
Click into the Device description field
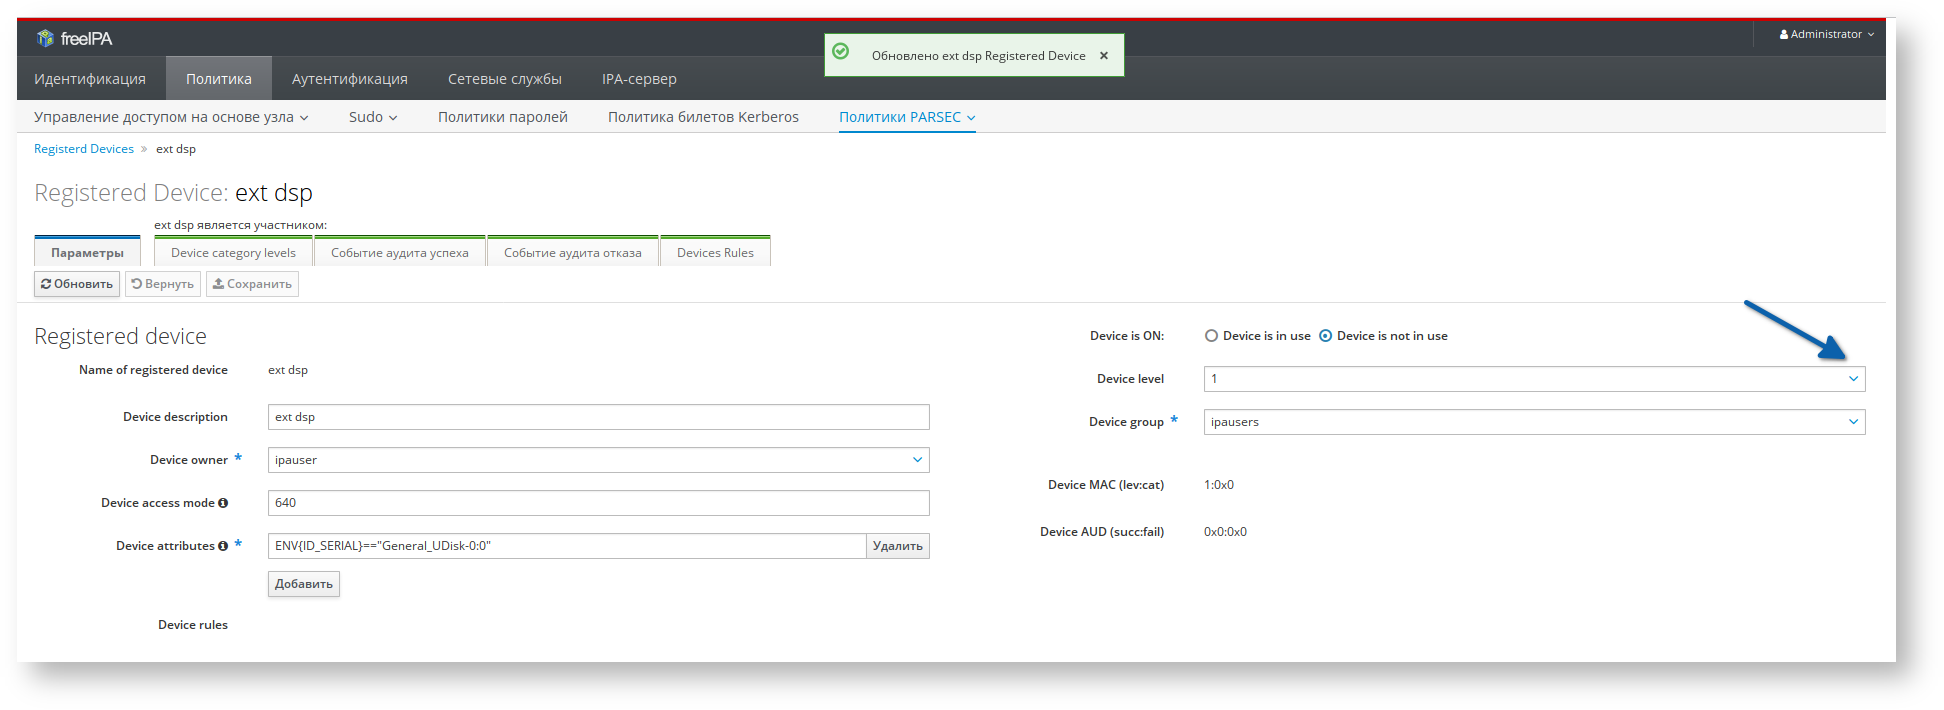click(x=598, y=417)
